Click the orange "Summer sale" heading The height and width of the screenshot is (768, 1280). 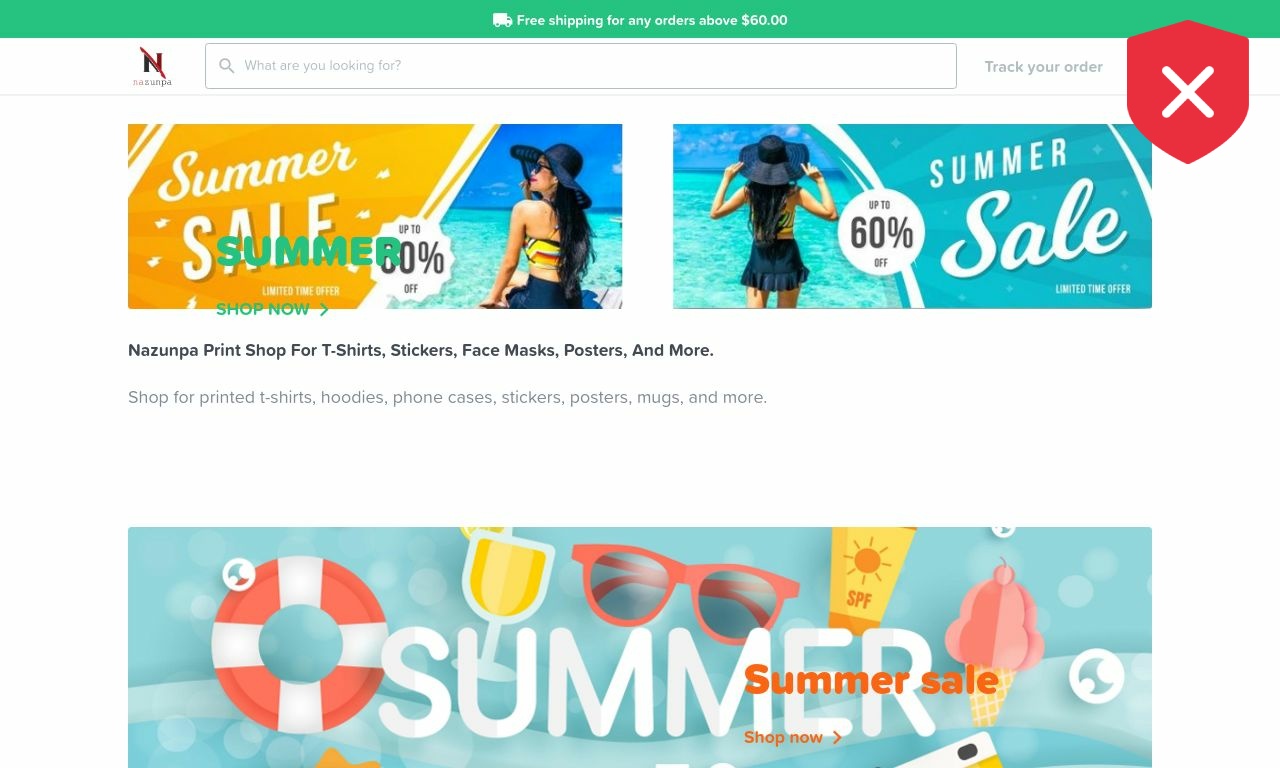[871, 680]
